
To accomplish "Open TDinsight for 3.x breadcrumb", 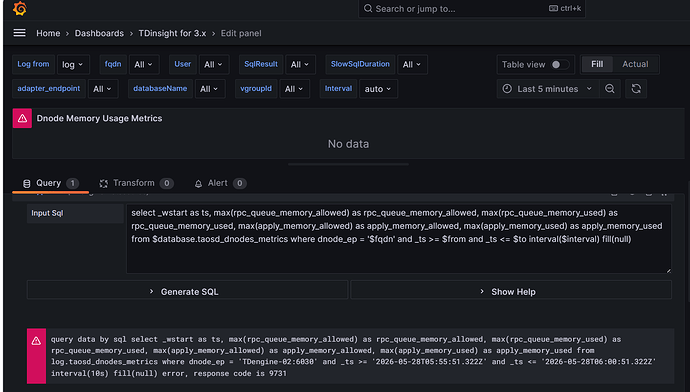I will (172, 33).
